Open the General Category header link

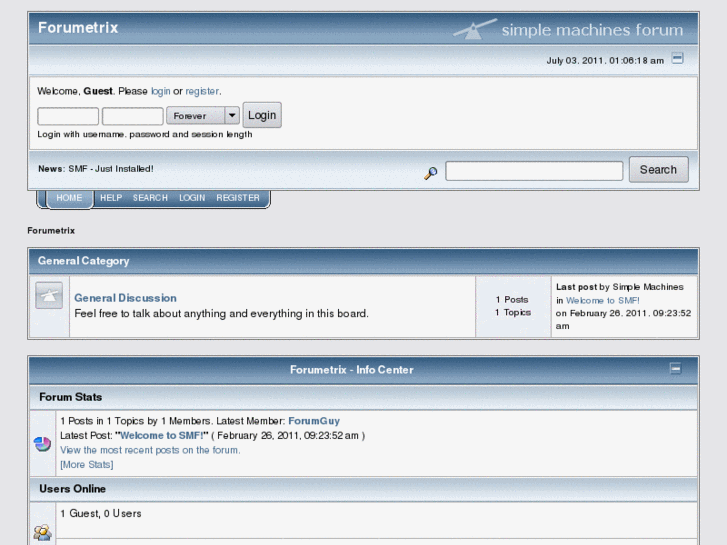coord(83,261)
